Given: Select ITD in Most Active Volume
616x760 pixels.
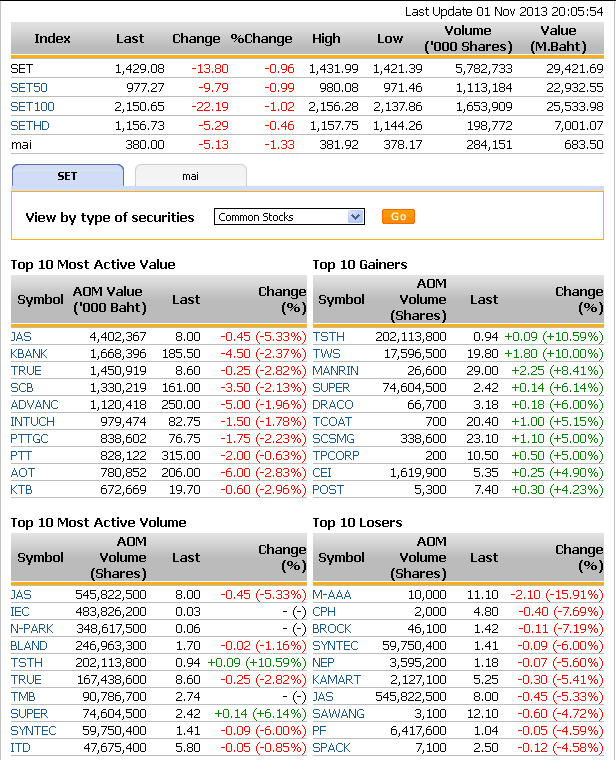Looking at the screenshot, I should point(20,747).
